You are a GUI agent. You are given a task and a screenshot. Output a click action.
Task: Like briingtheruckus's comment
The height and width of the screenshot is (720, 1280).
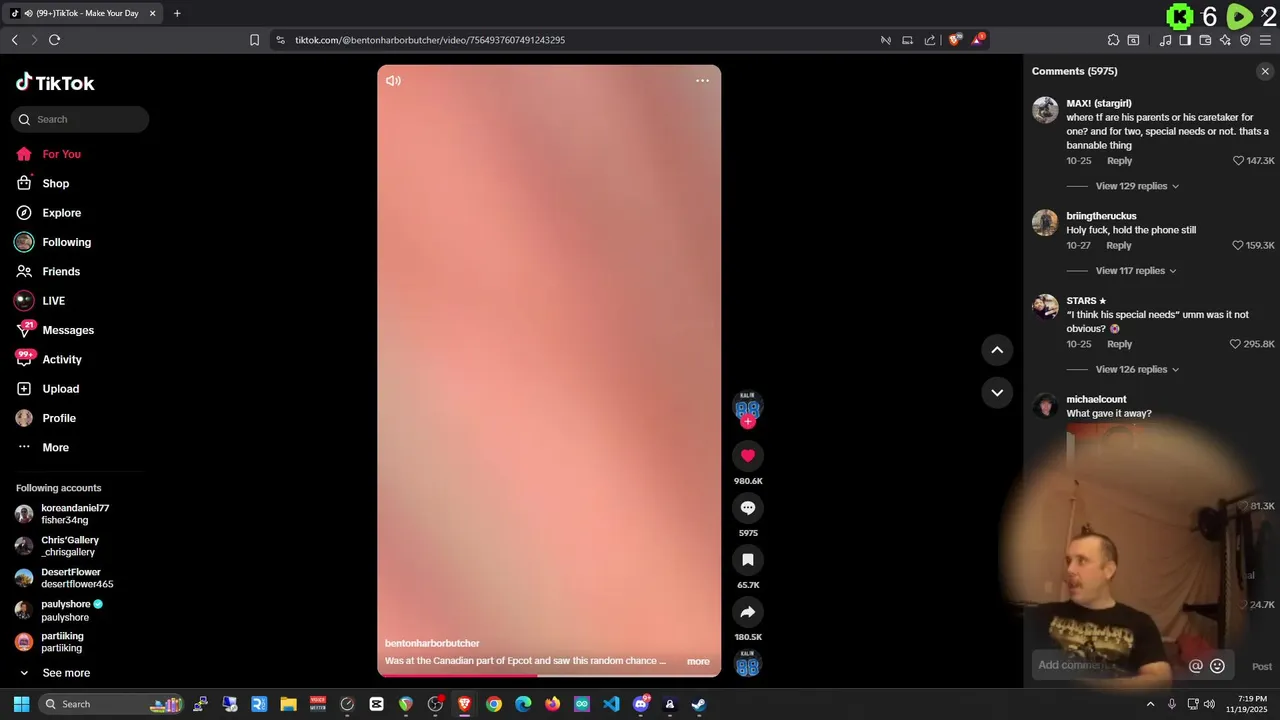[1238, 245]
